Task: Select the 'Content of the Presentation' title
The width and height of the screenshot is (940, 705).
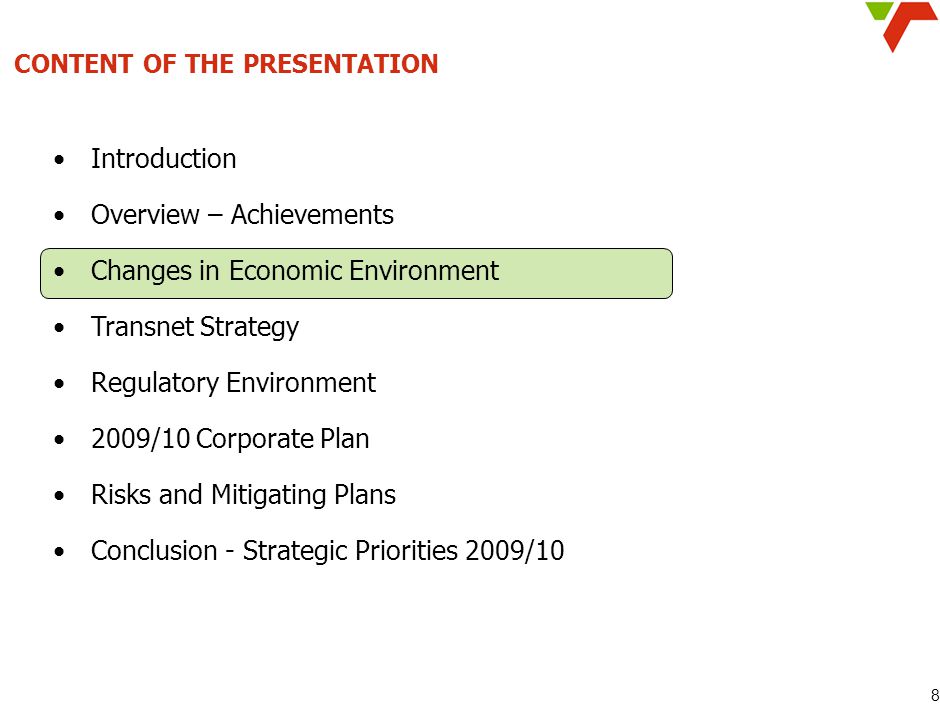Action: click(226, 64)
